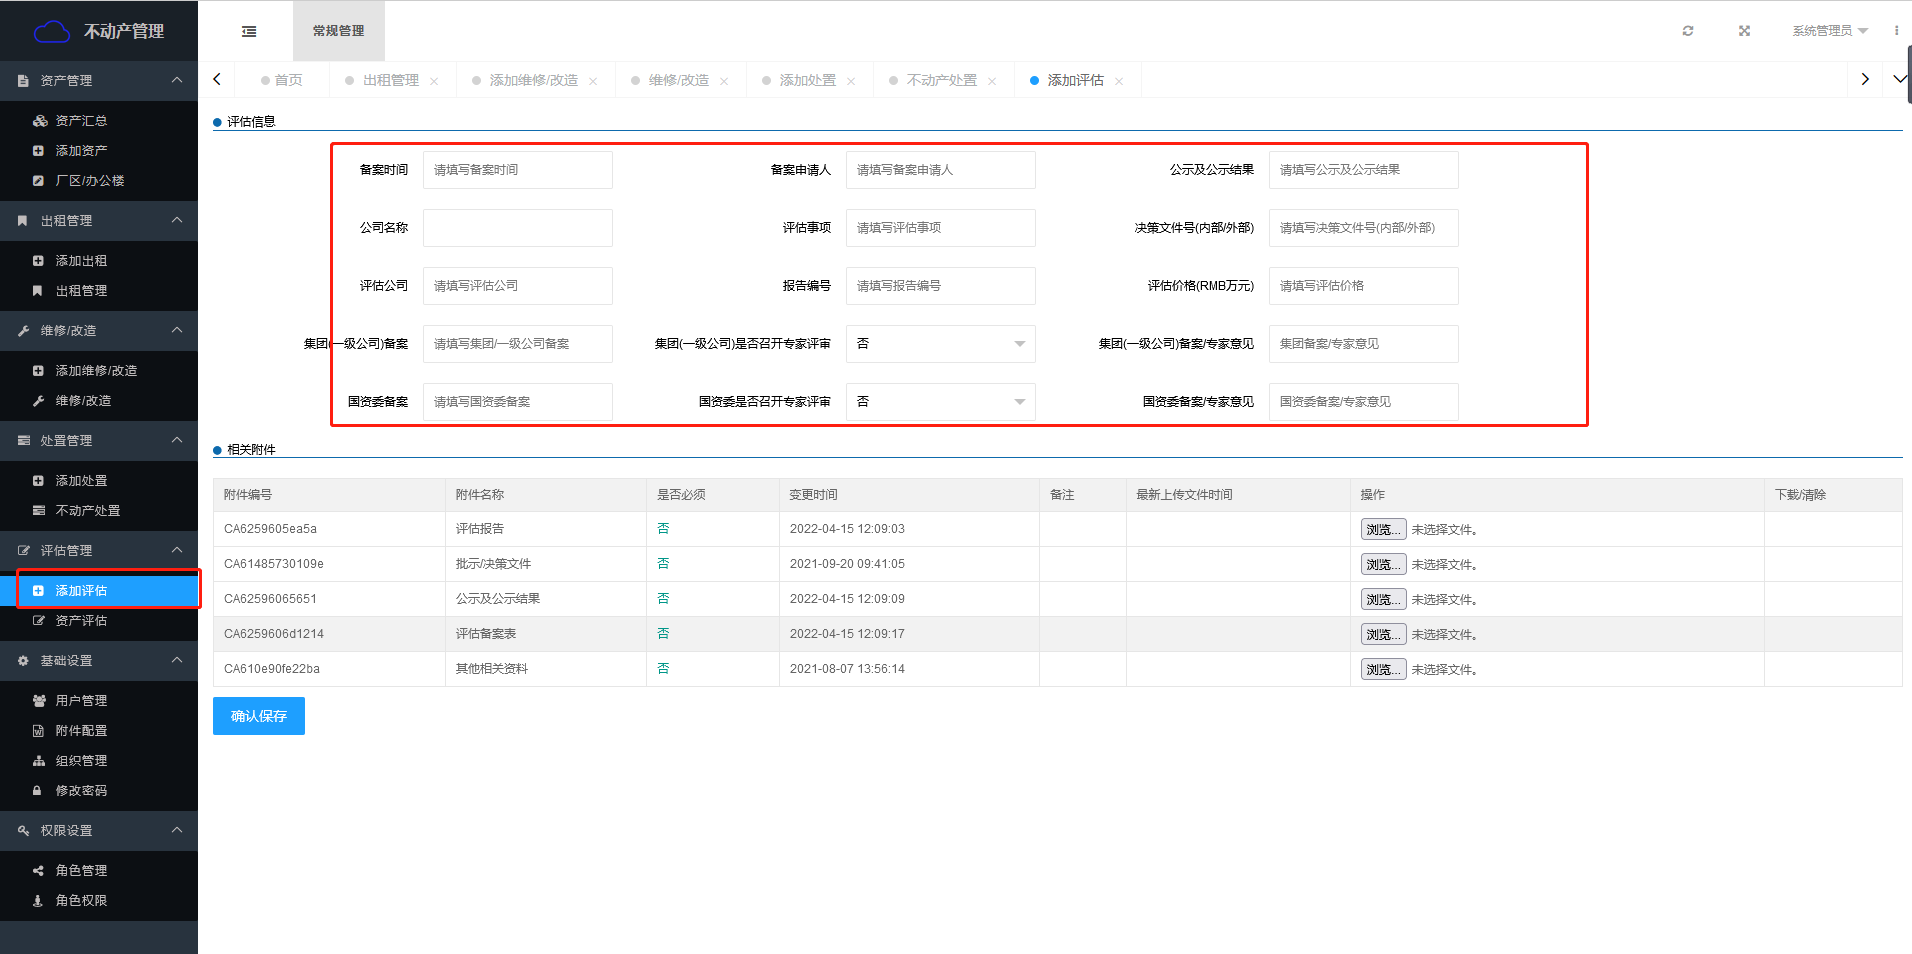Close the 添加维修/改造 tab
The image size is (1912, 954).
(593, 81)
